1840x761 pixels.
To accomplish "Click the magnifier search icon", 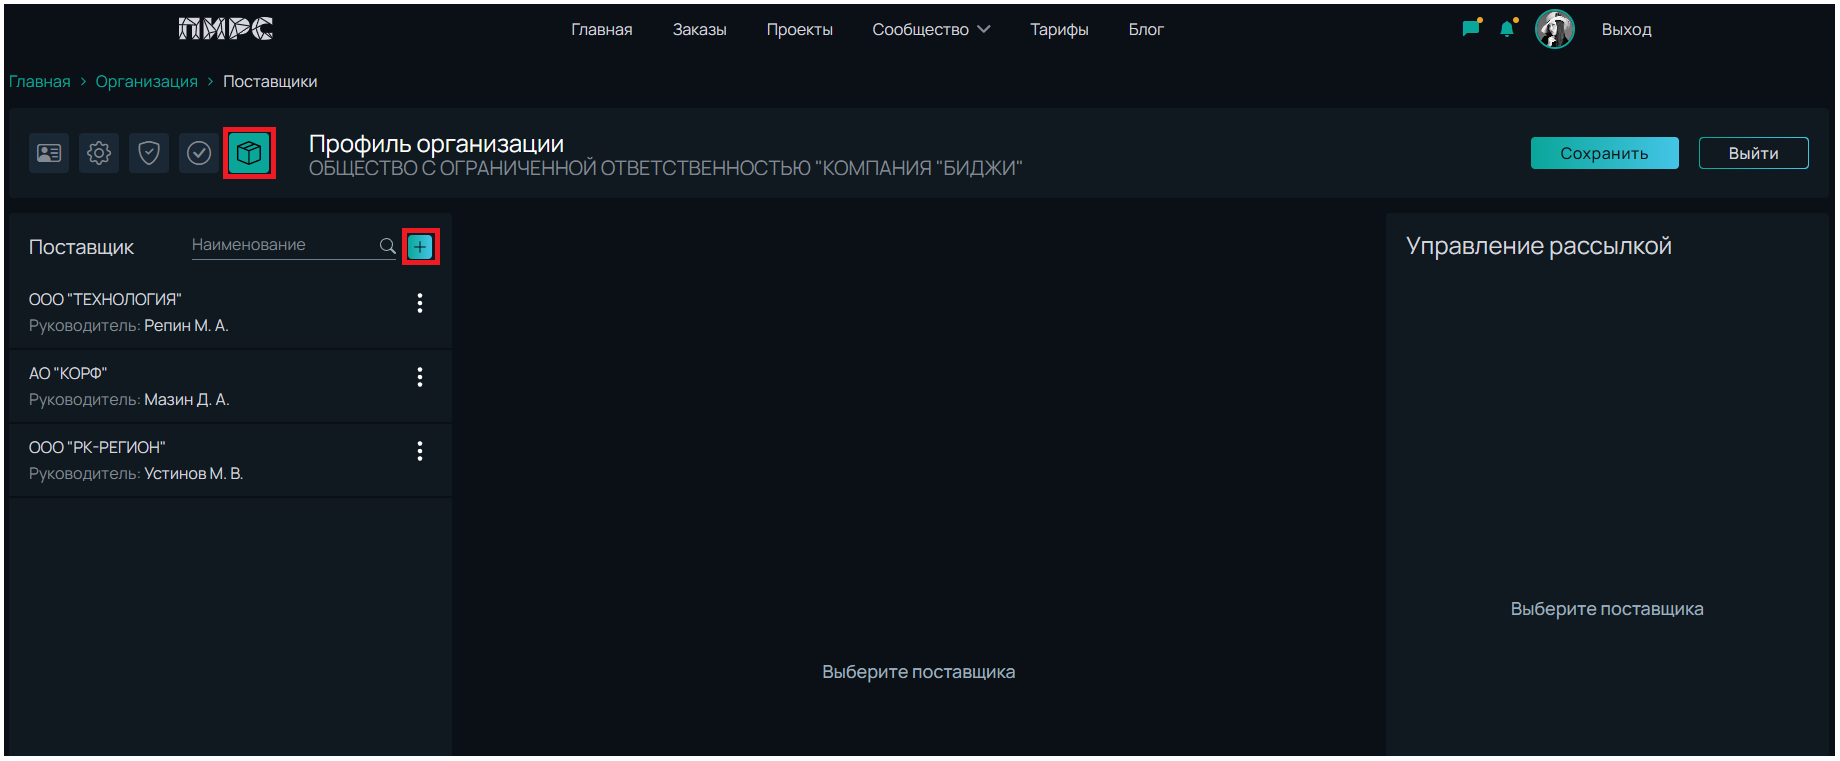I will tap(387, 246).
